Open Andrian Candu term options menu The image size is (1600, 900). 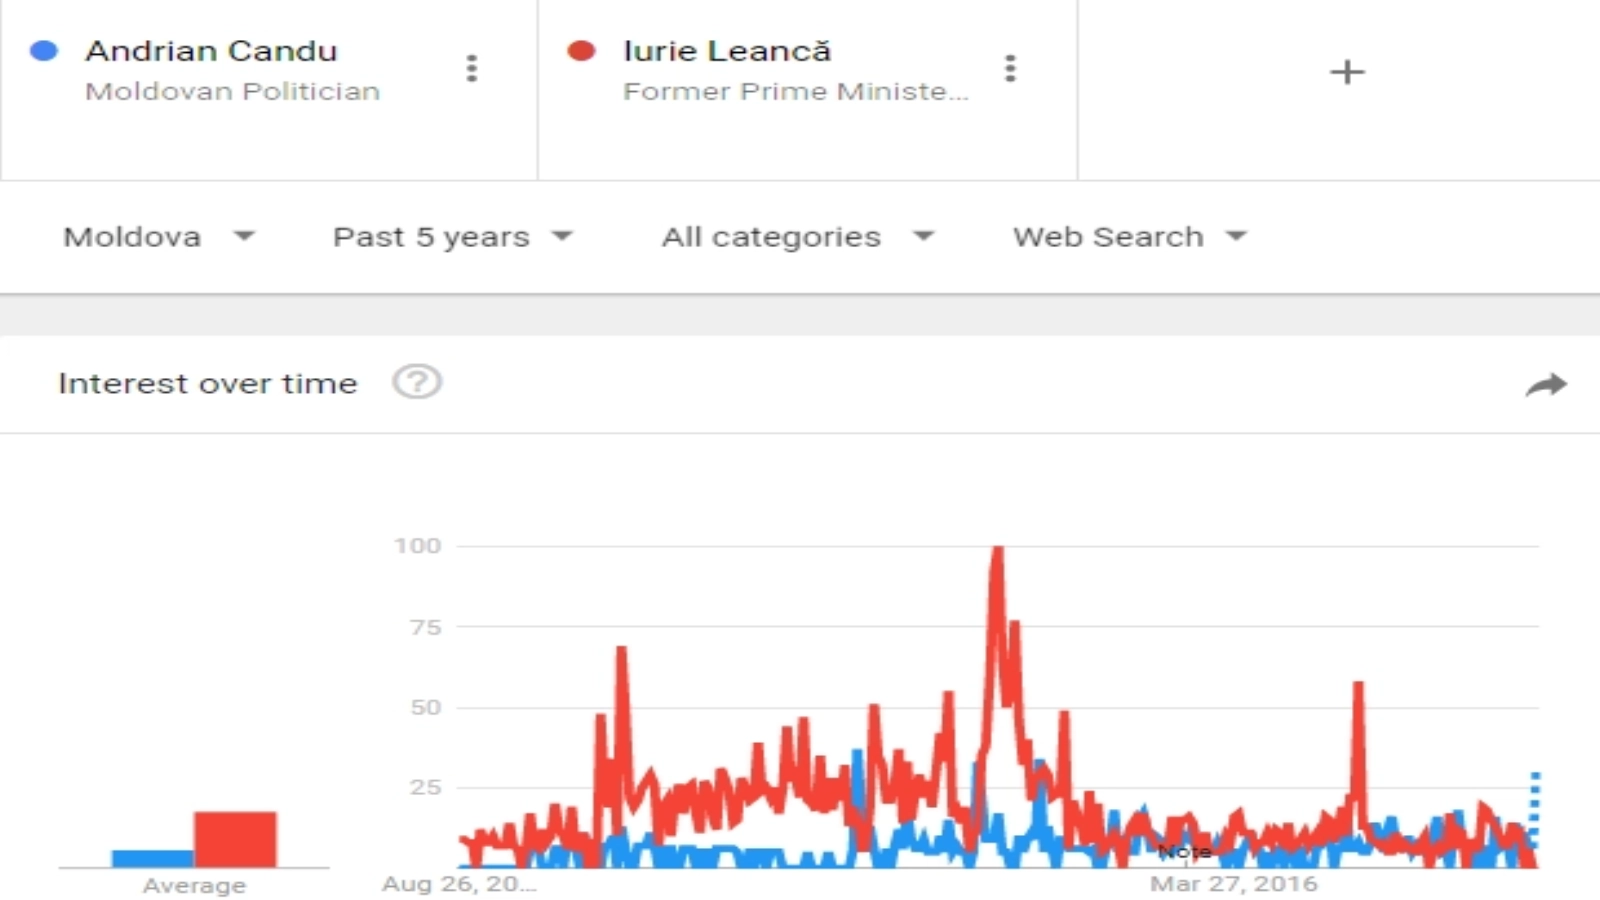pyautogui.click(x=472, y=68)
